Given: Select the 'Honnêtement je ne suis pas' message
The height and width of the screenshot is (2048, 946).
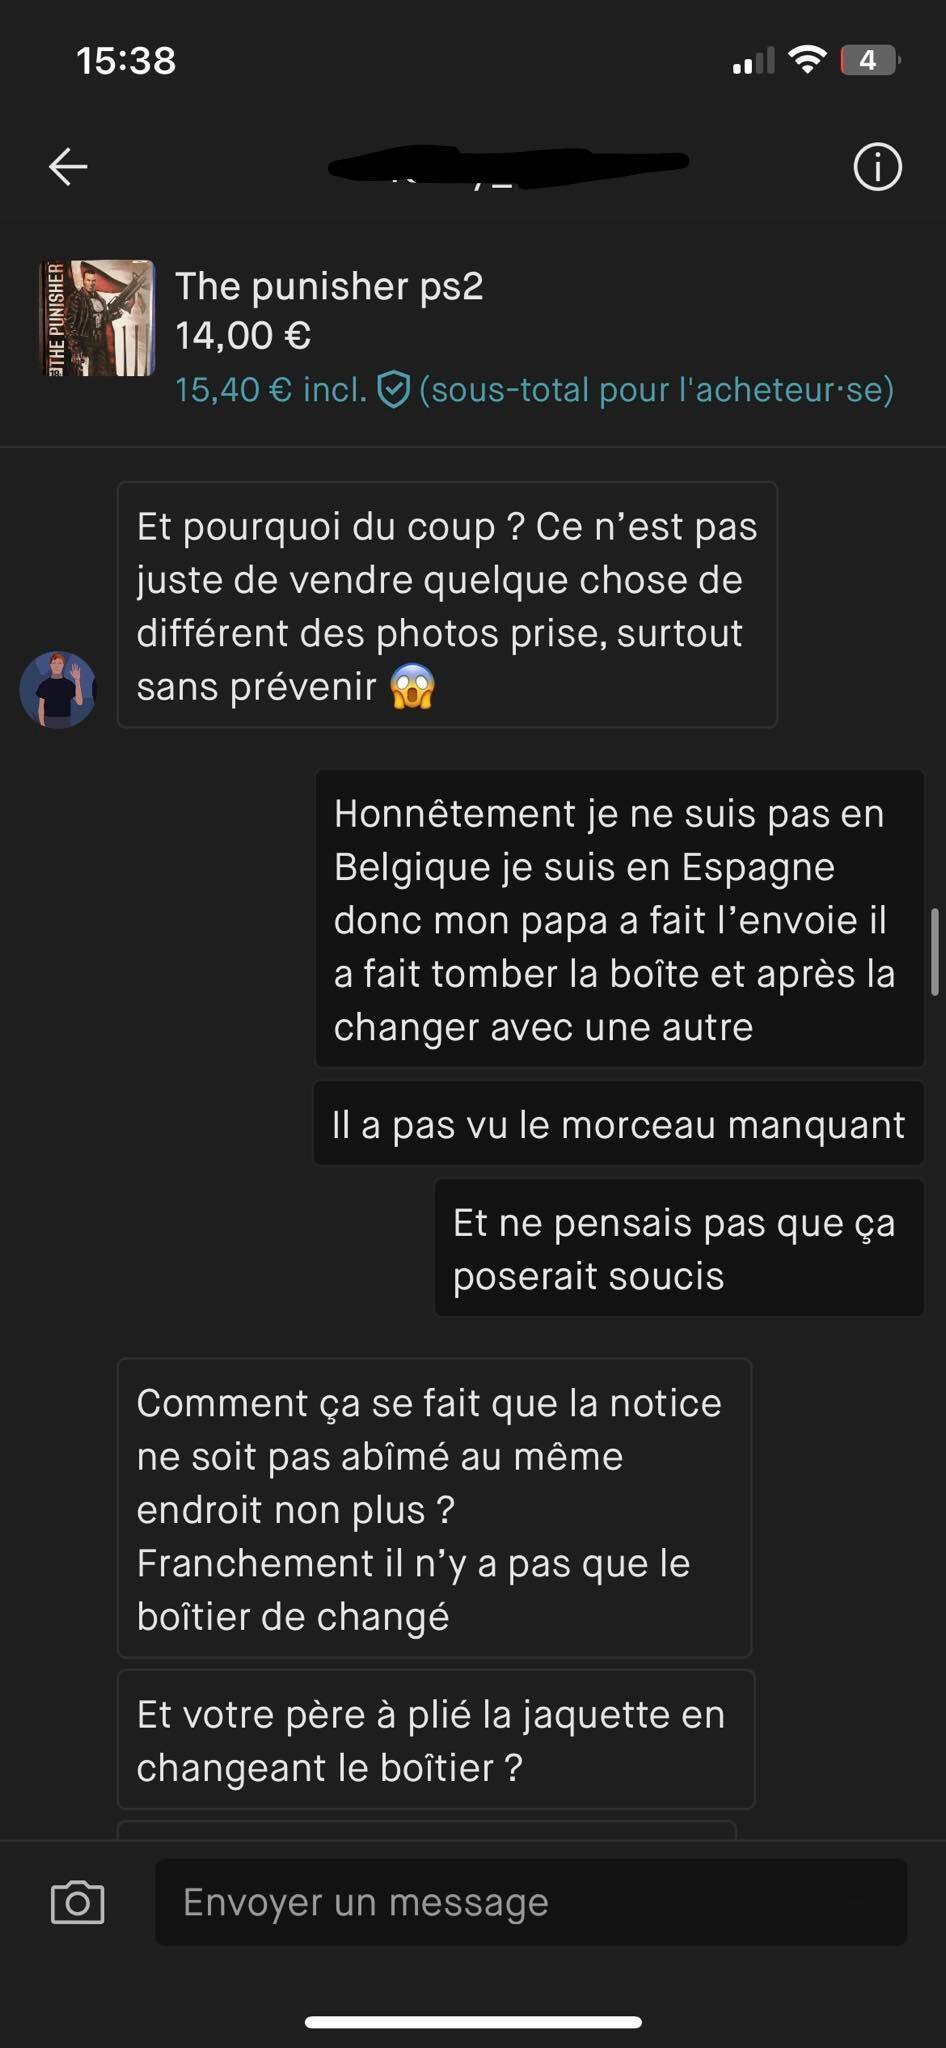Looking at the screenshot, I should [619, 919].
